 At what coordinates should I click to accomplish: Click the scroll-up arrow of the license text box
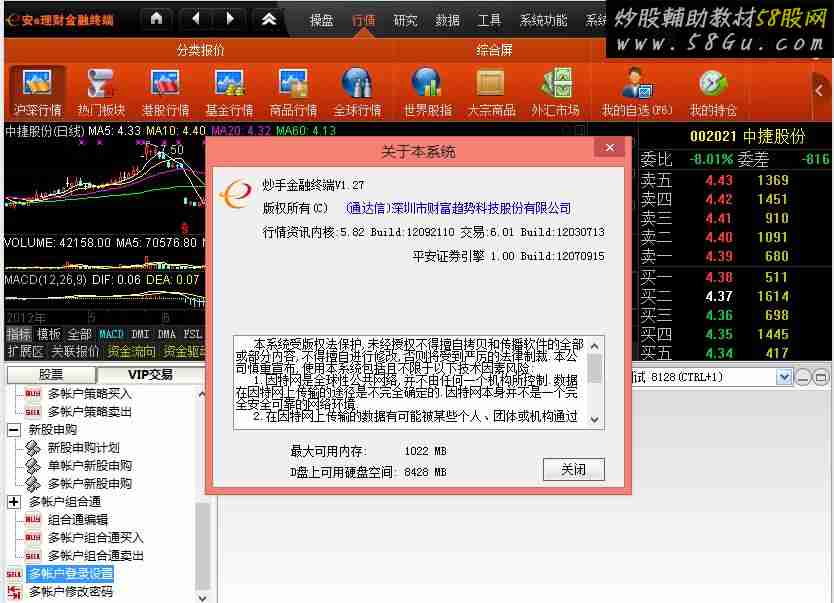point(595,346)
